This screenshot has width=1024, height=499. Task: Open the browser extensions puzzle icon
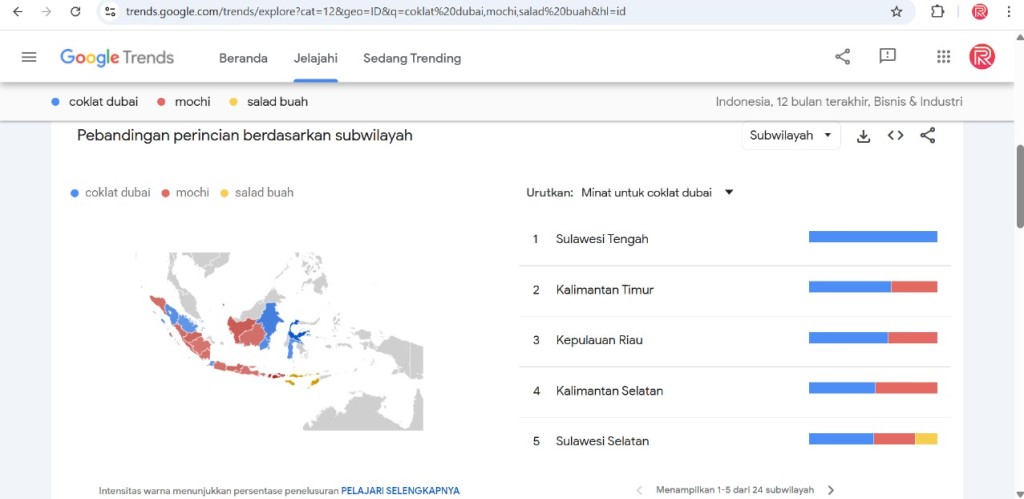[x=937, y=11]
